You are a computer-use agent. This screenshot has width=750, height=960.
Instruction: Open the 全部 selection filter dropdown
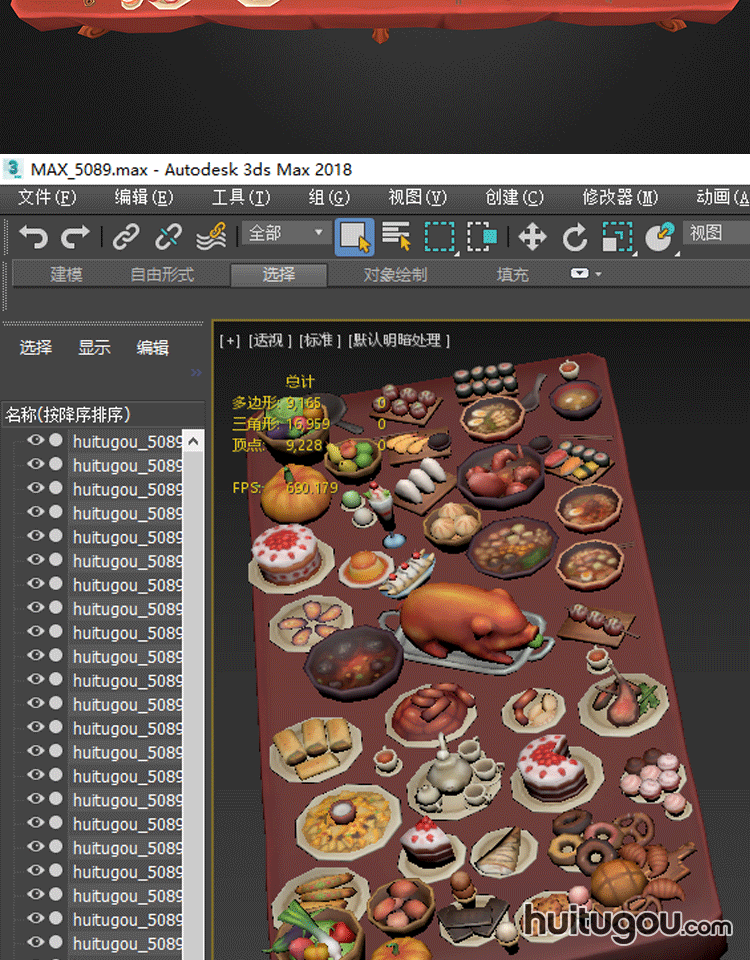[x=288, y=233]
